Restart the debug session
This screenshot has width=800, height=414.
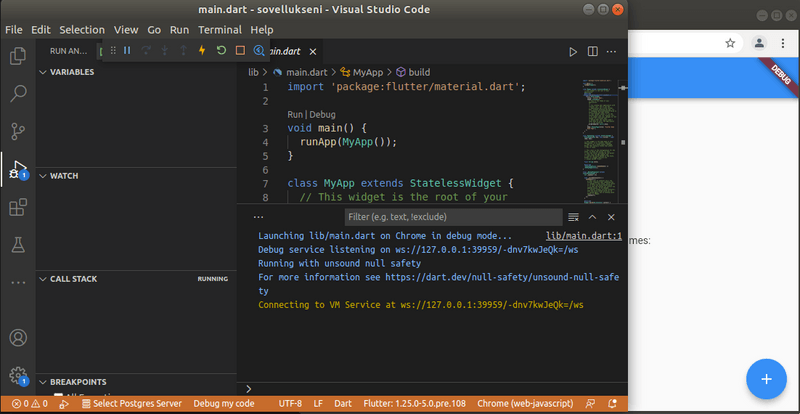221,50
